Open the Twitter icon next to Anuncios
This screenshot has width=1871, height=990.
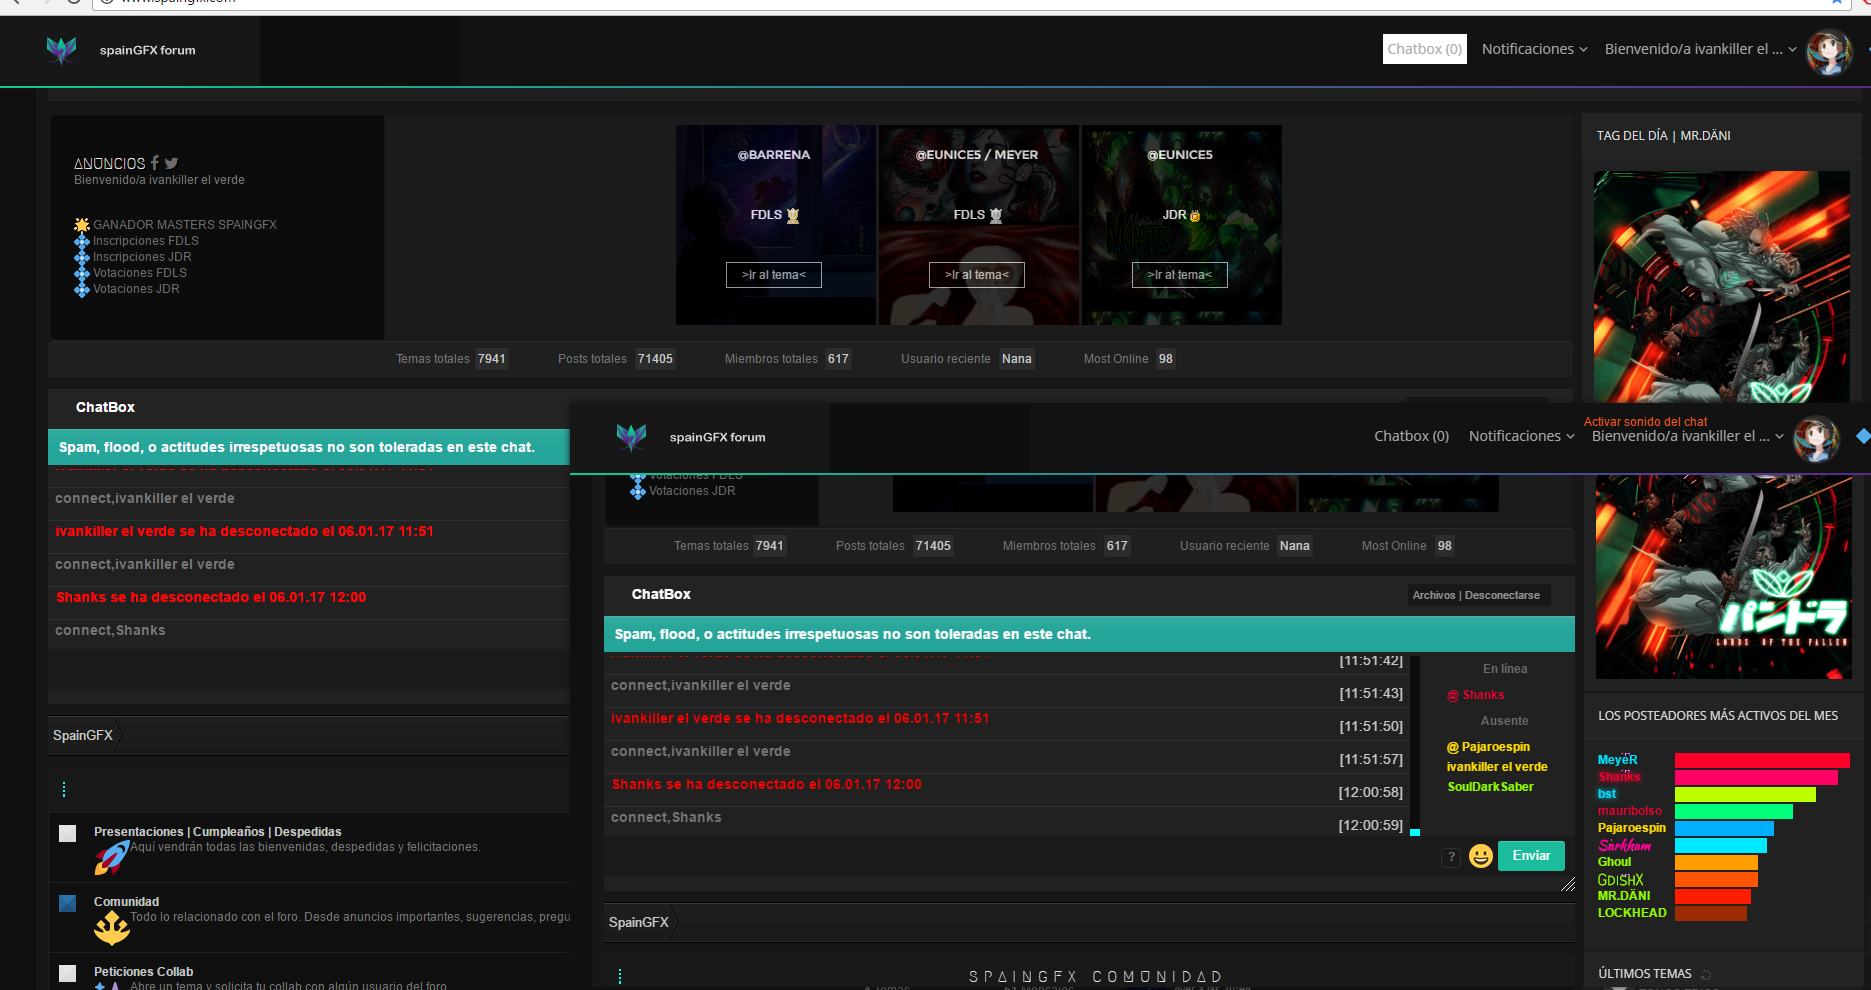pyautogui.click(x=172, y=163)
